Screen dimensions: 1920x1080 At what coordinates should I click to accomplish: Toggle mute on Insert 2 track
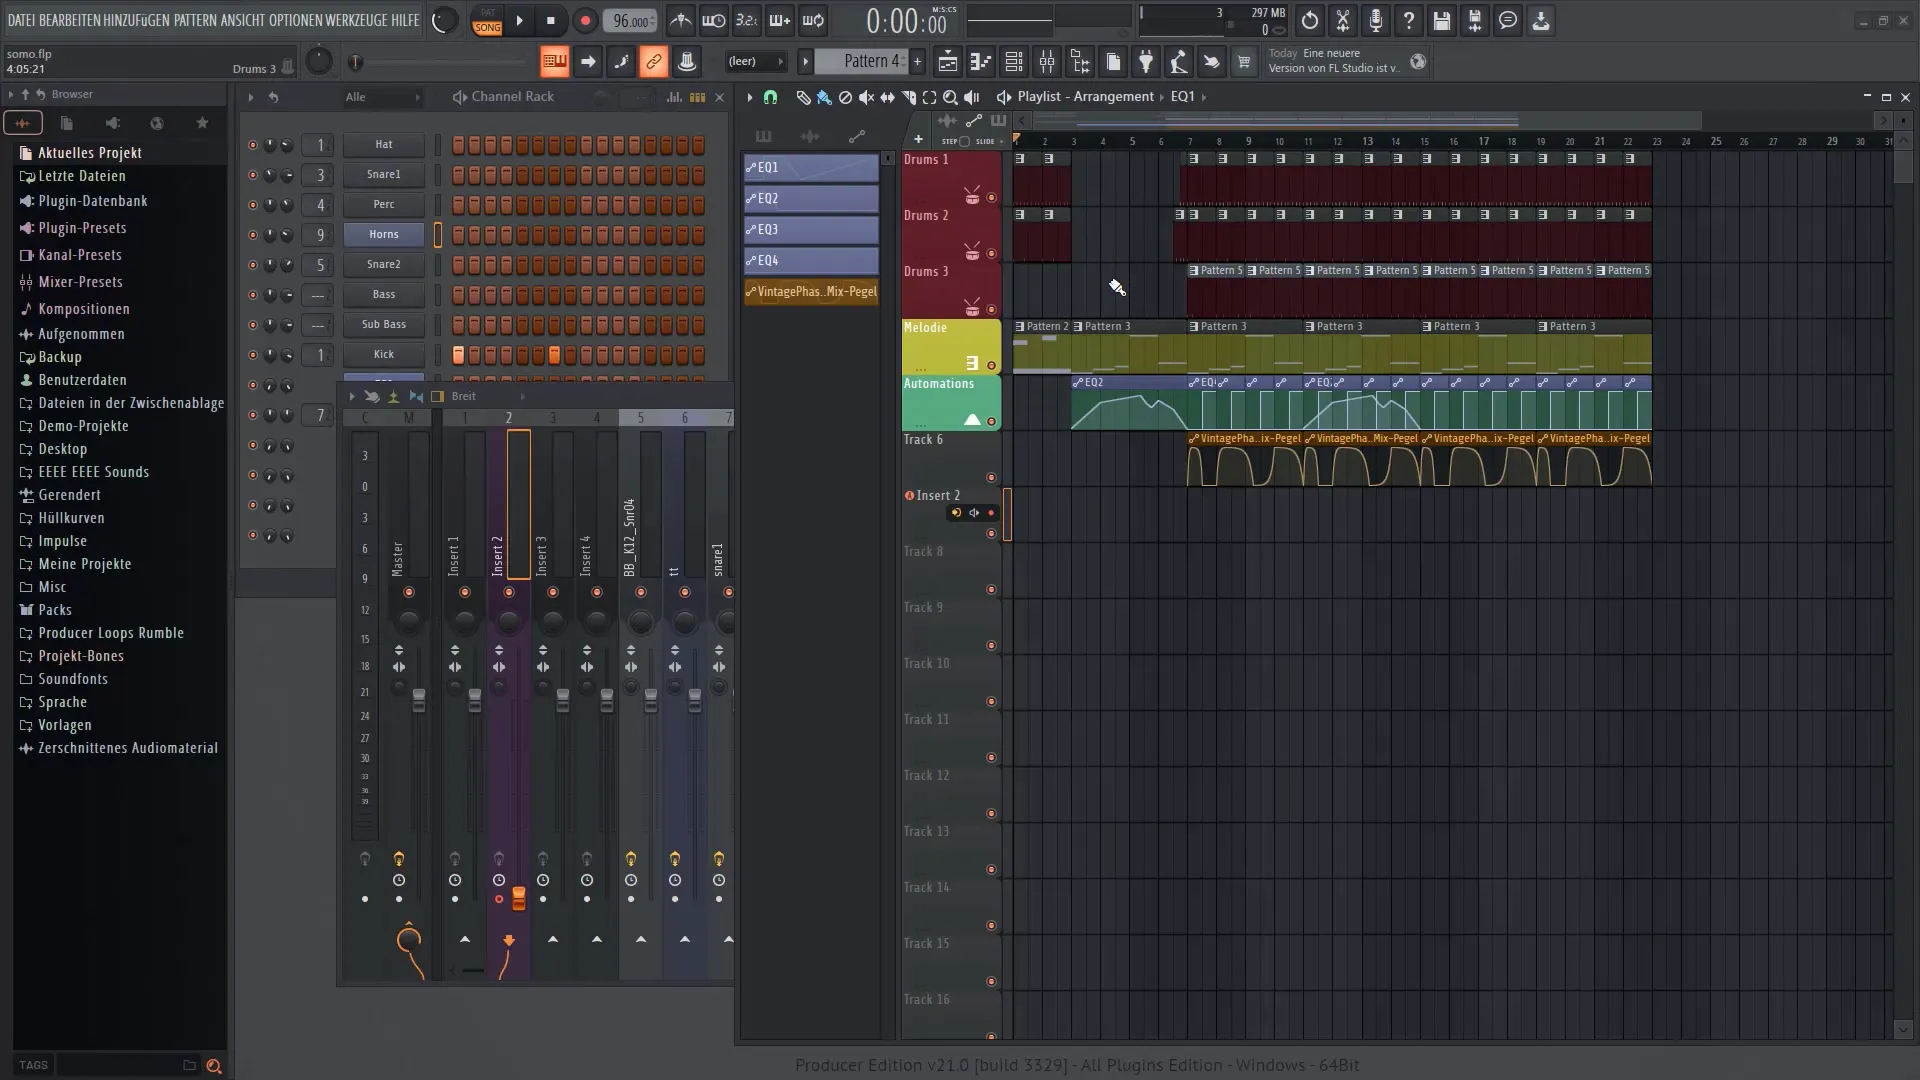tap(975, 514)
